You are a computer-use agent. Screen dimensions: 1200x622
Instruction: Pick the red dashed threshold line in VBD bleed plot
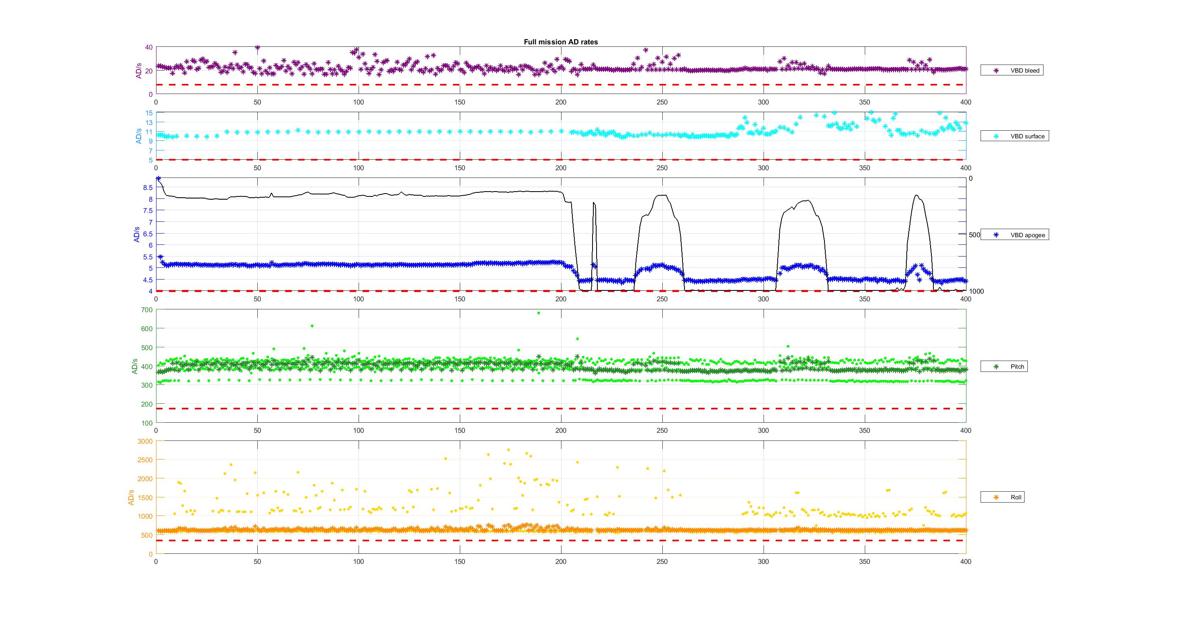[561, 85]
